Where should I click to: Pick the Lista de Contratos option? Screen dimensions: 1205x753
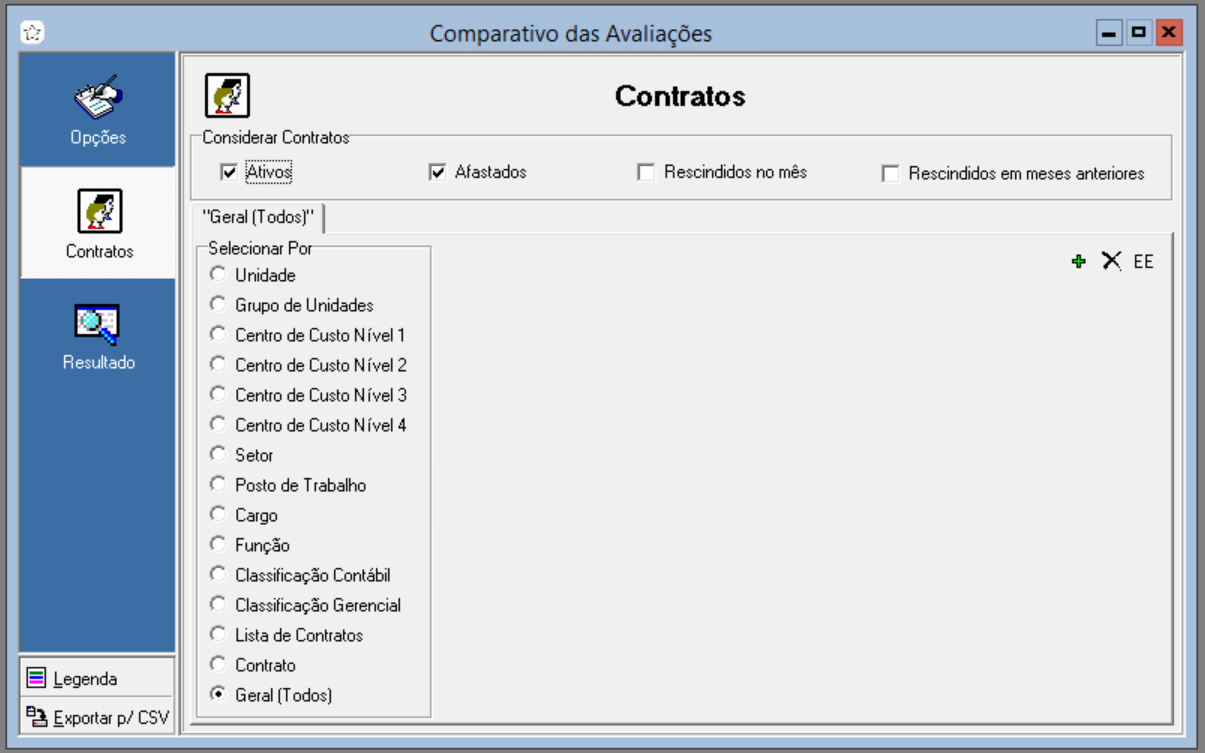(217, 634)
